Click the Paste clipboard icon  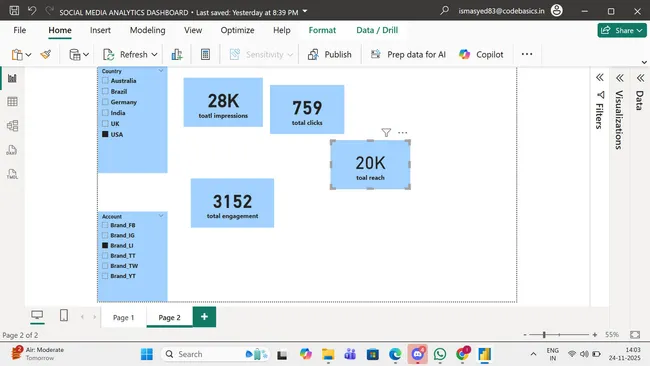click(x=17, y=54)
